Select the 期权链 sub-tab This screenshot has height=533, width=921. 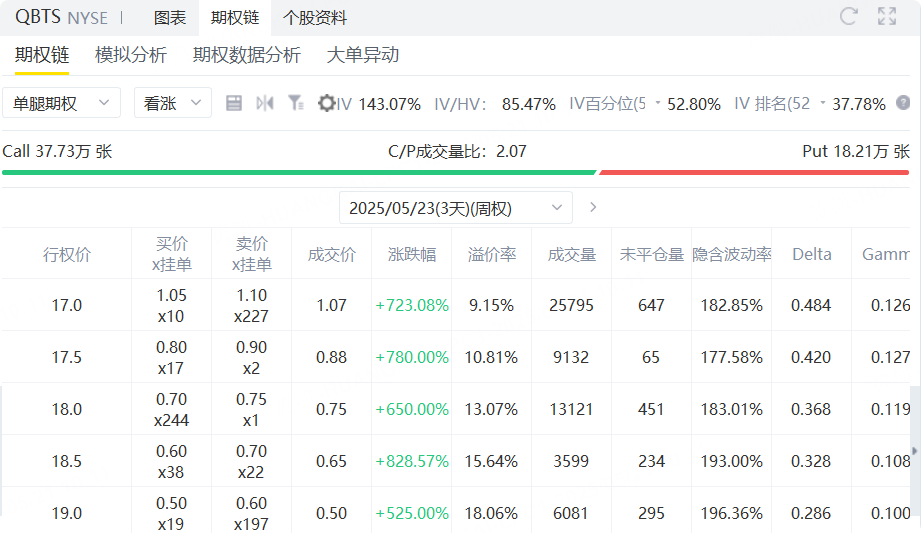click(42, 55)
